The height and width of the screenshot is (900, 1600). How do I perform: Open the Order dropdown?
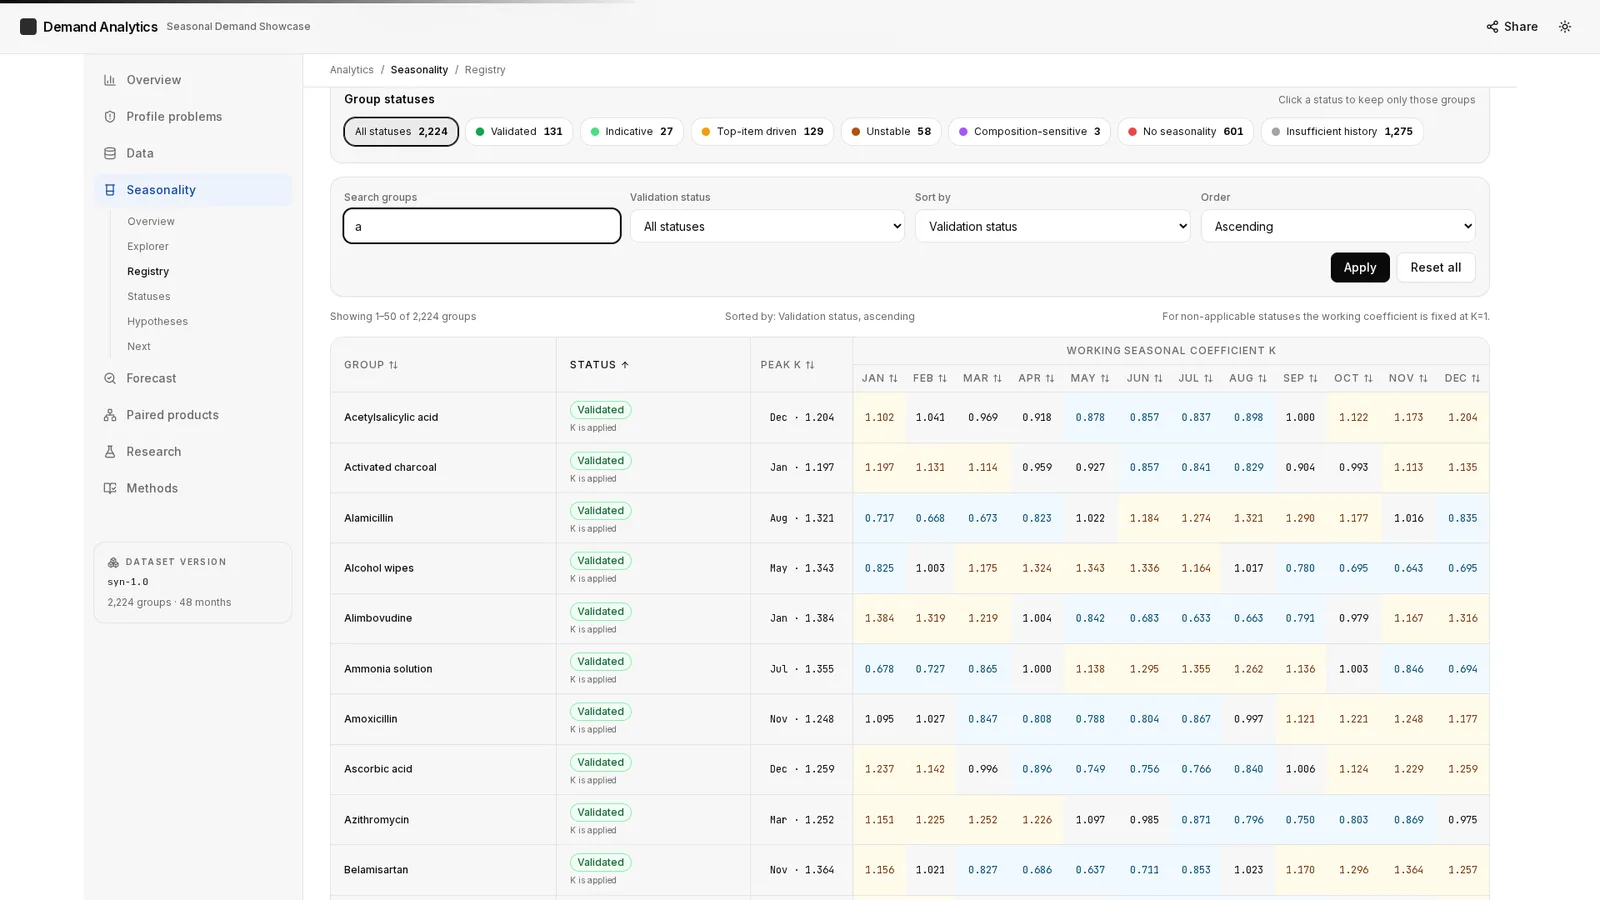click(x=1338, y=226)
